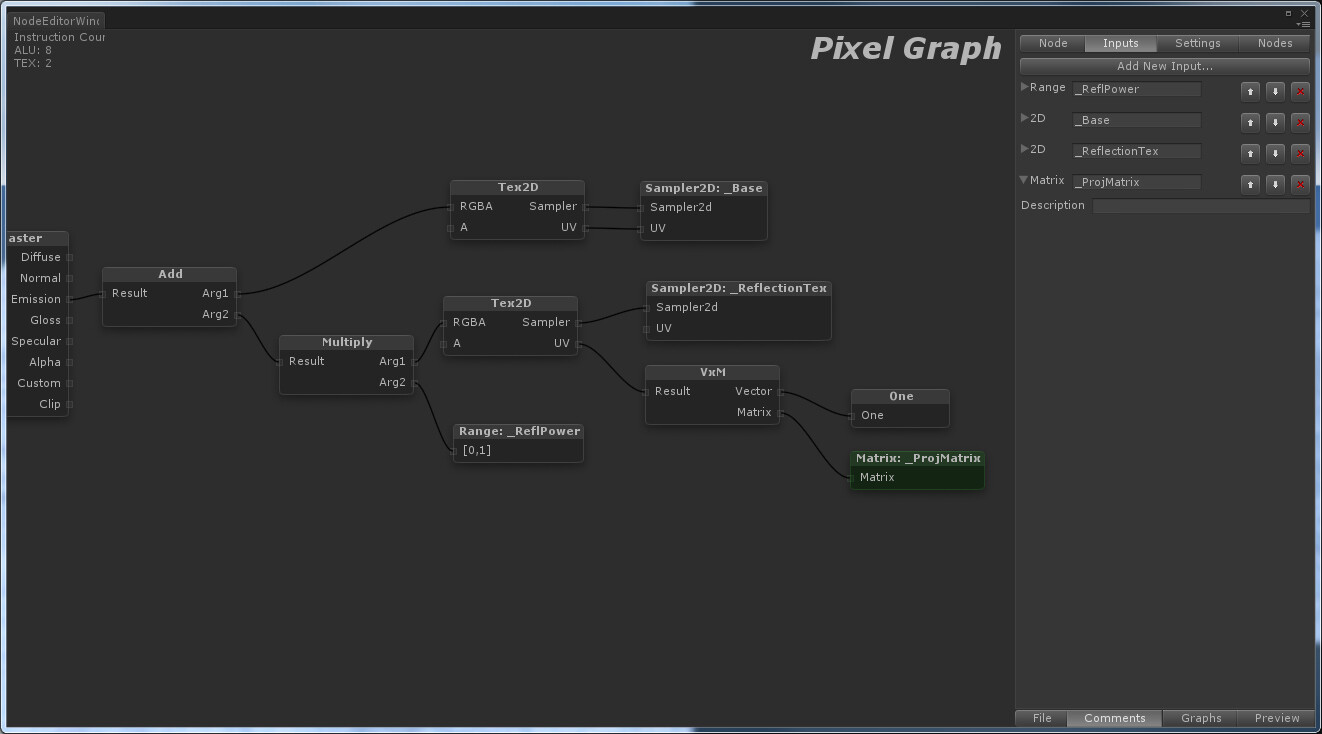Delete the _ReflectionTex input with red X
The image size is (1322, 734).
pyautogui.click(x=1300, y=153)
